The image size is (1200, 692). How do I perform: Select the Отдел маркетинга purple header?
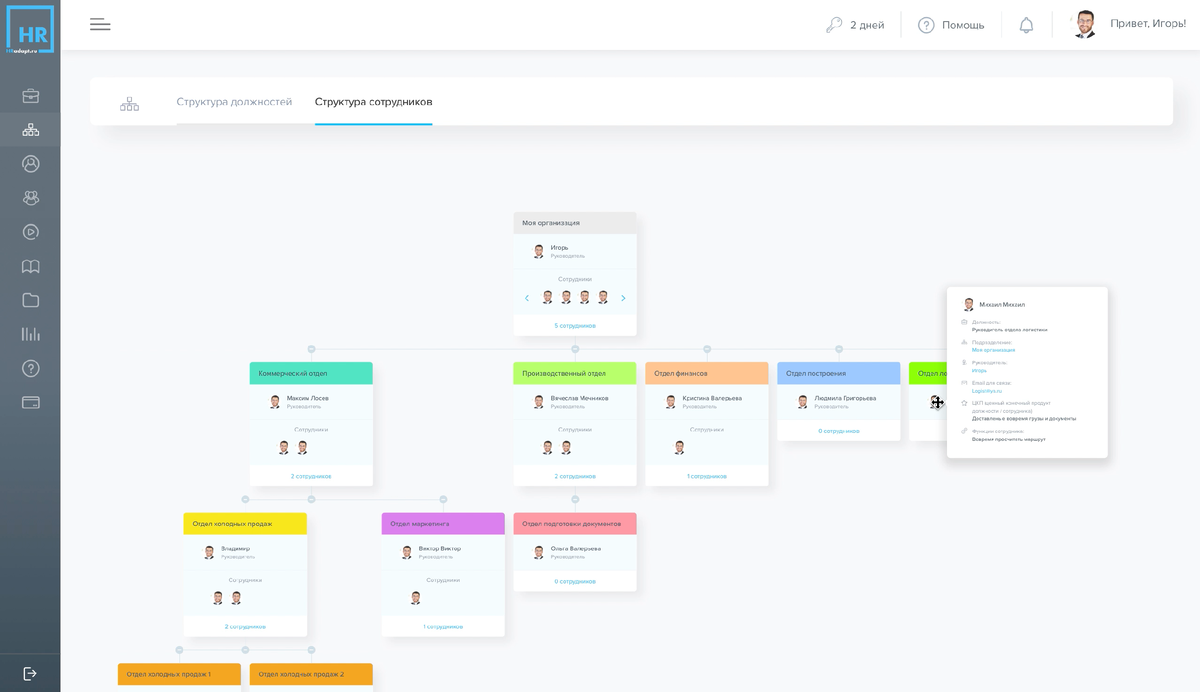[x=443, y=523]
